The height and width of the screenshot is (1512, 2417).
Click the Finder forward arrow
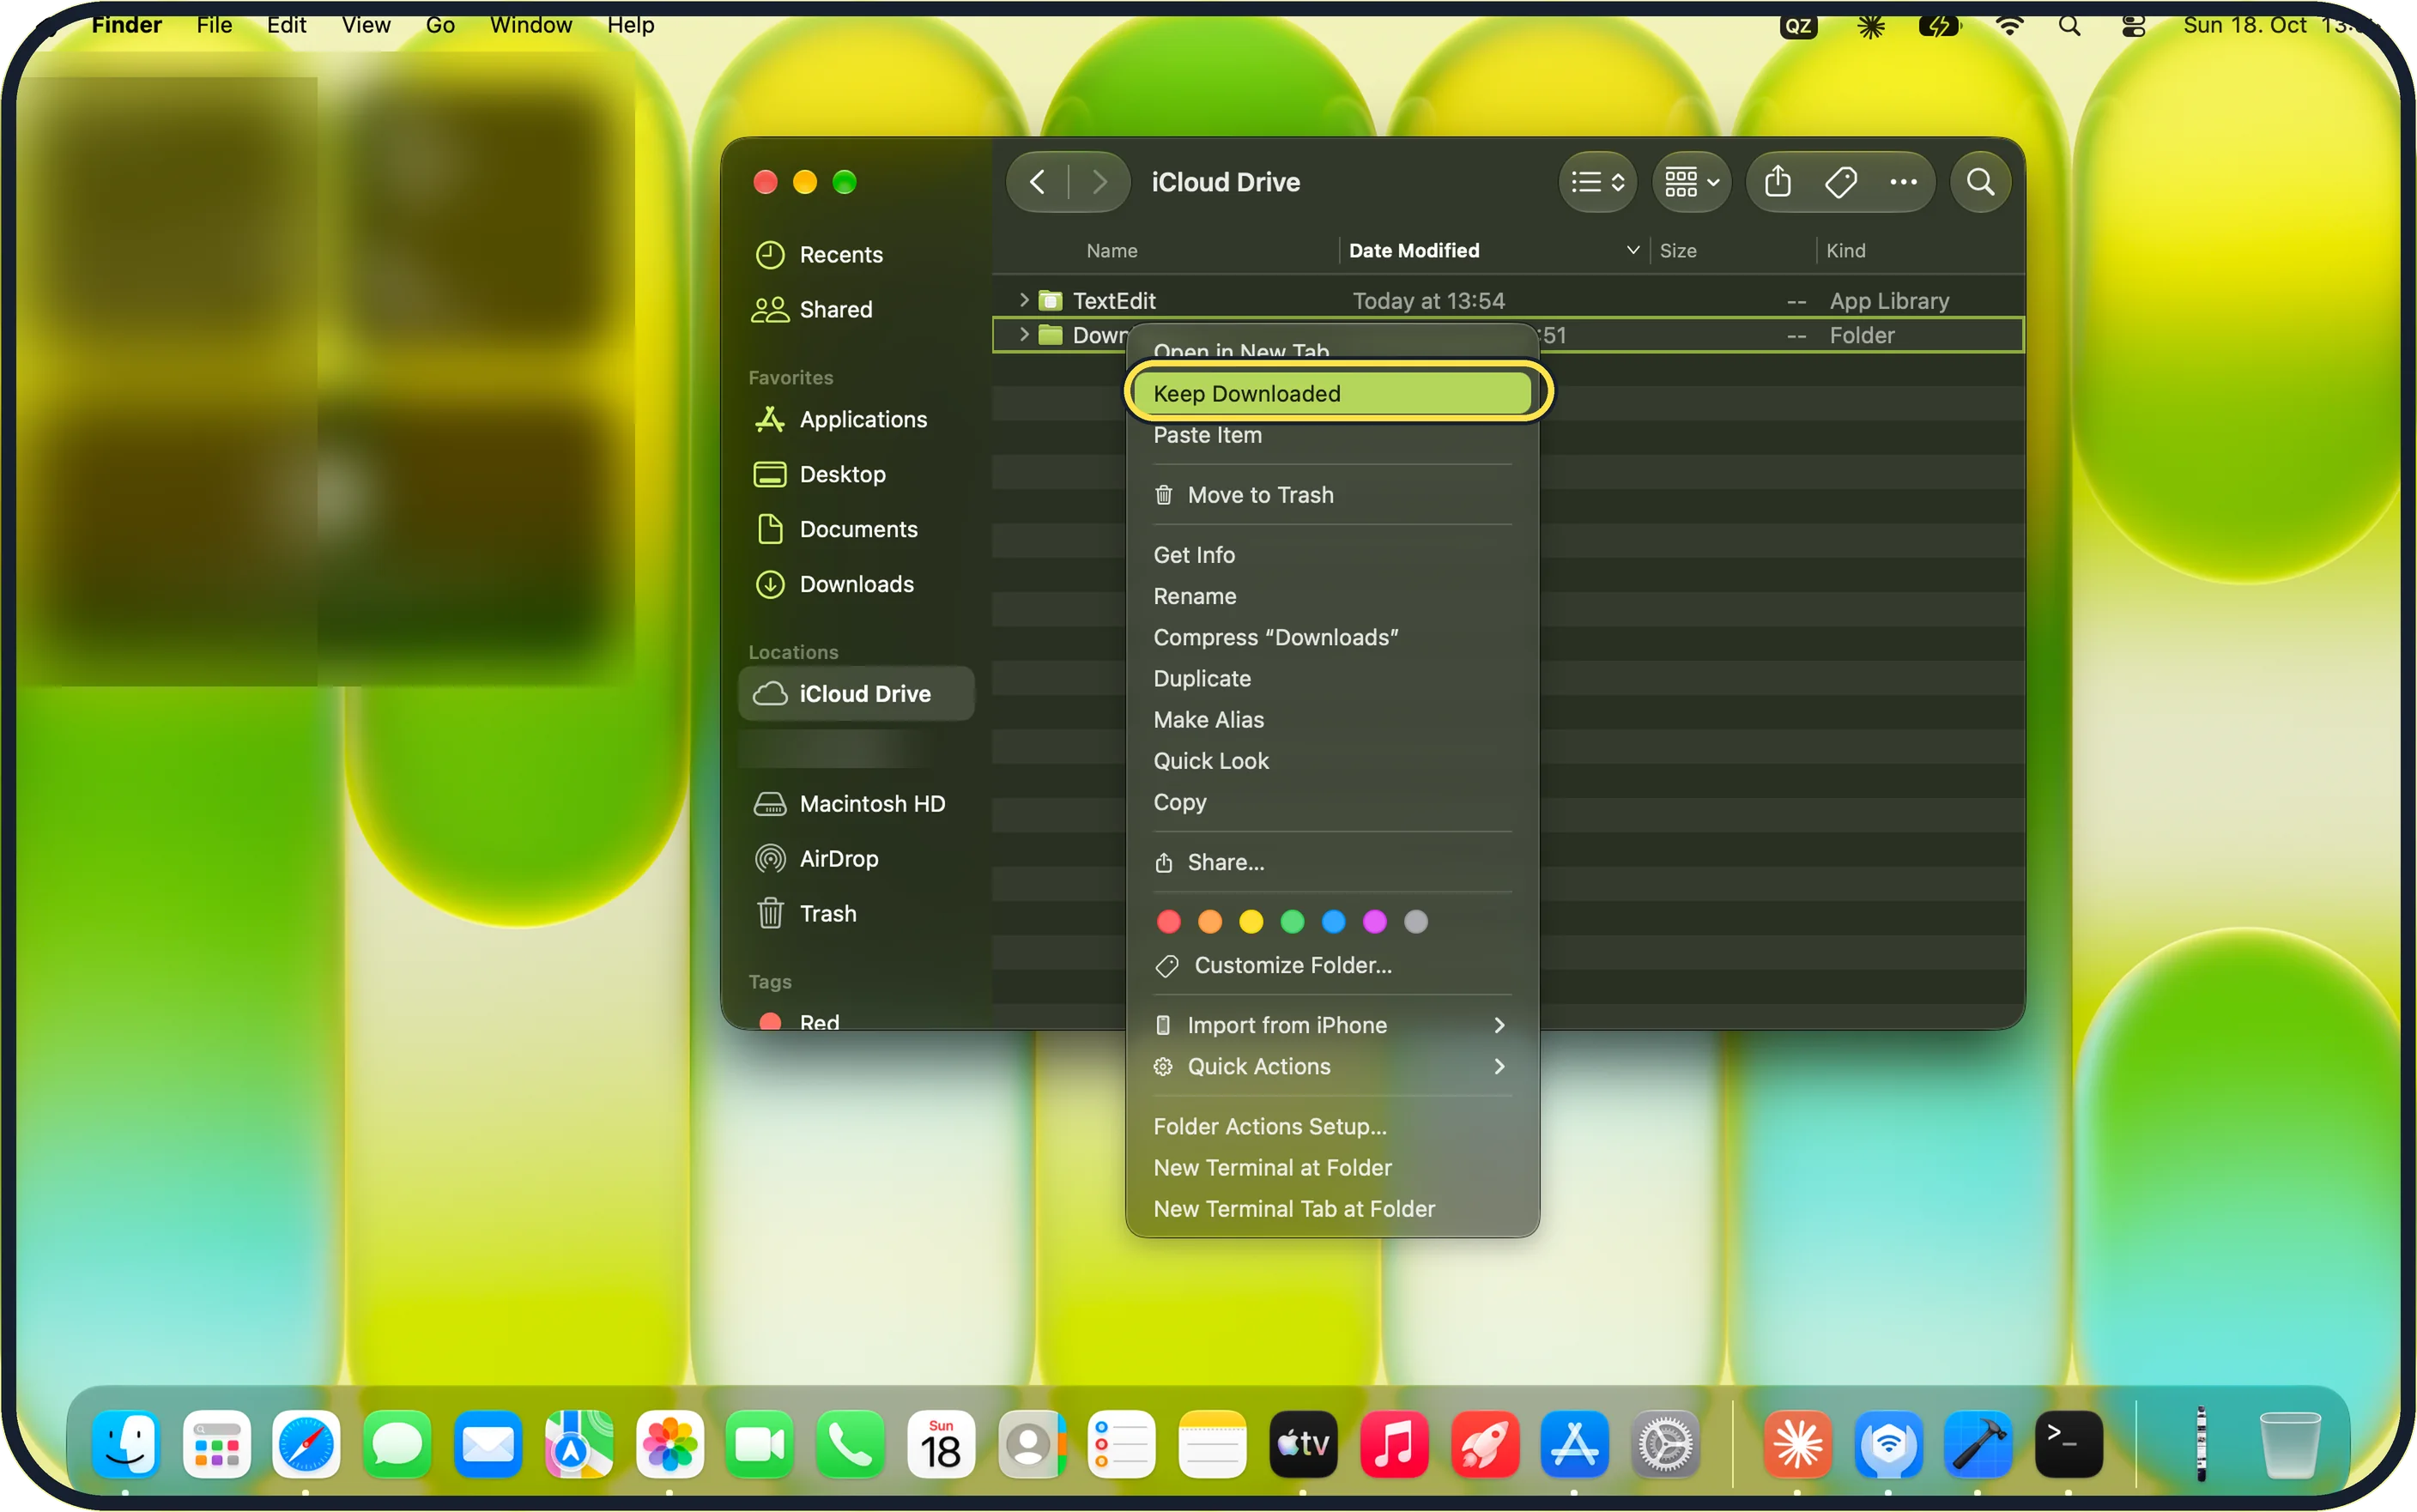click(1099, 182)
